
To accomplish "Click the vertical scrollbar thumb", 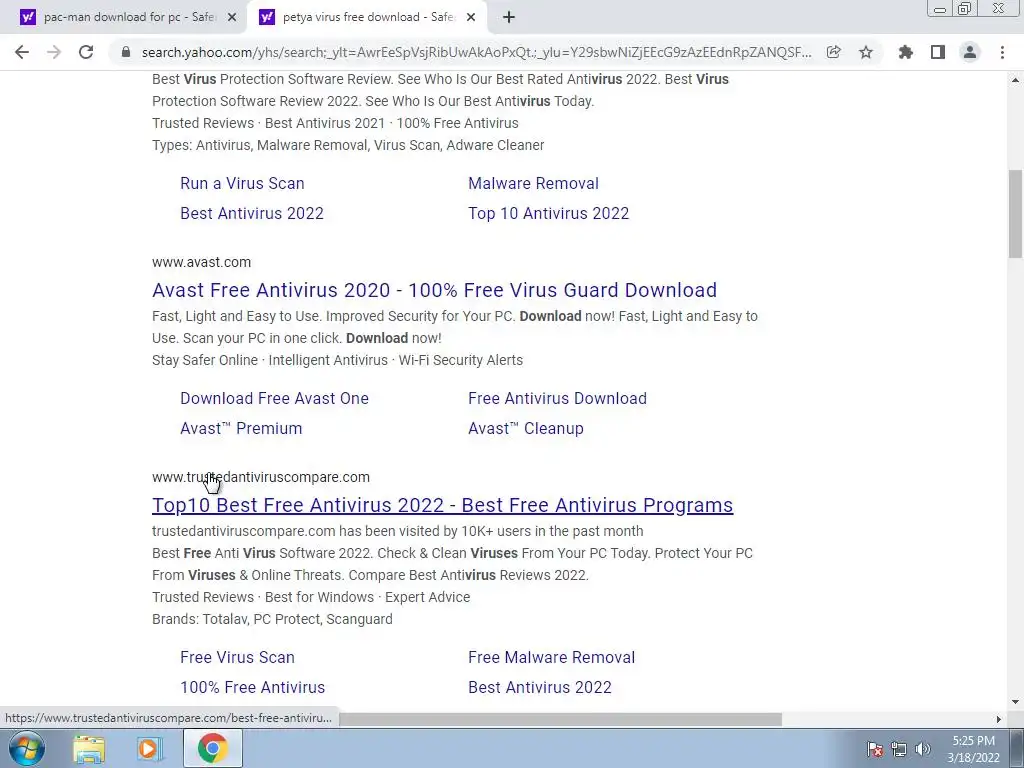I will click(1015, 214).
